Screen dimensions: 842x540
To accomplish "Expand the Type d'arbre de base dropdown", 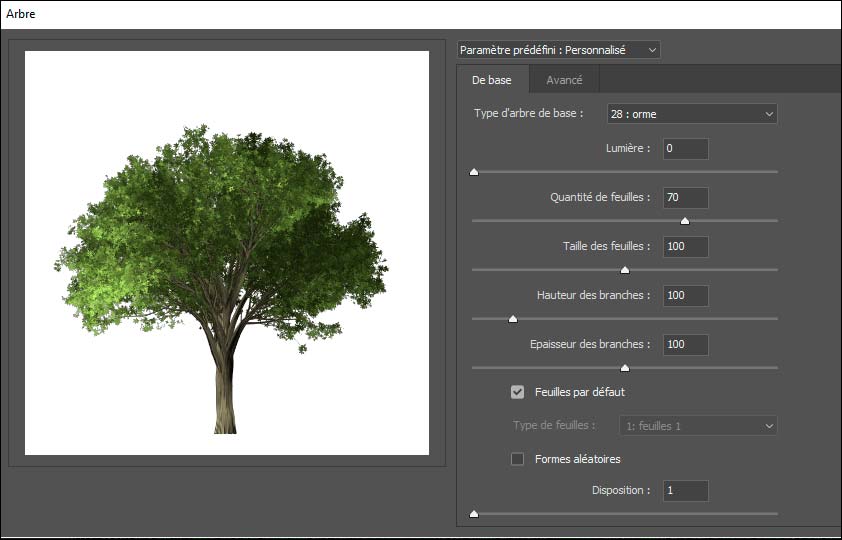I will [691, 114].
